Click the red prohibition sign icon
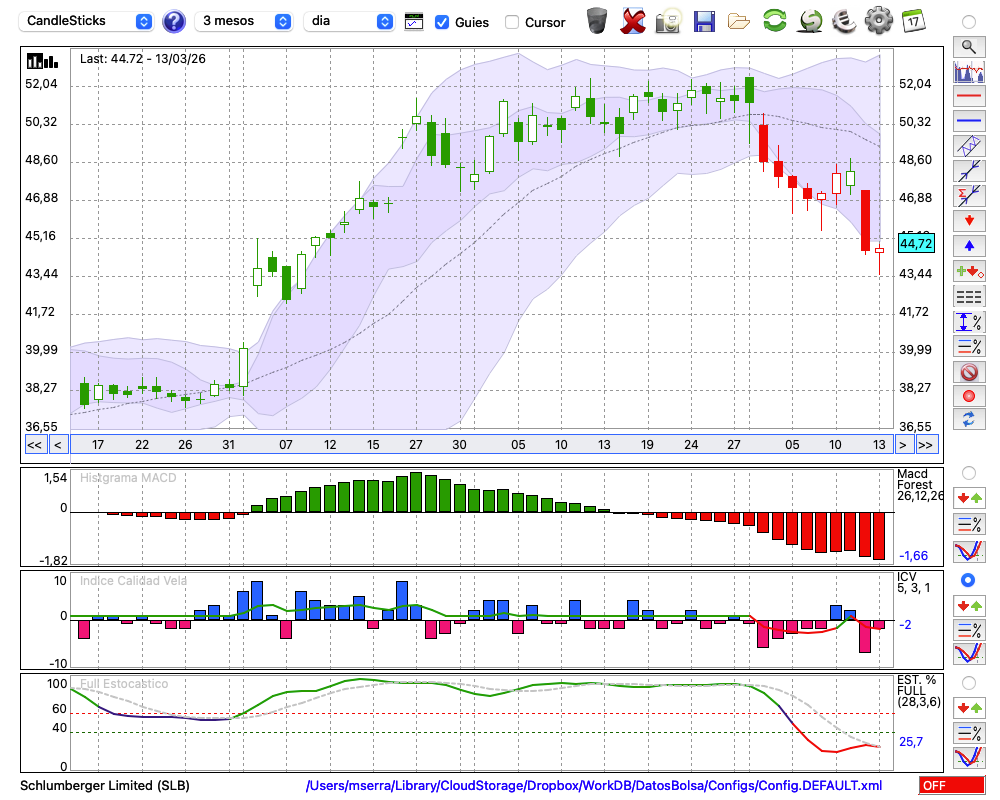 969,372
